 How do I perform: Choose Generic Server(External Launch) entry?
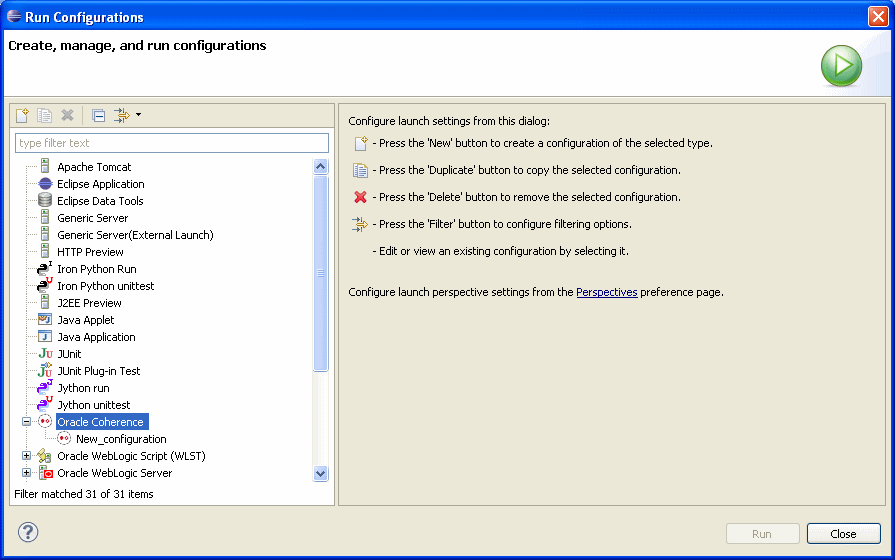pos(135,235)
